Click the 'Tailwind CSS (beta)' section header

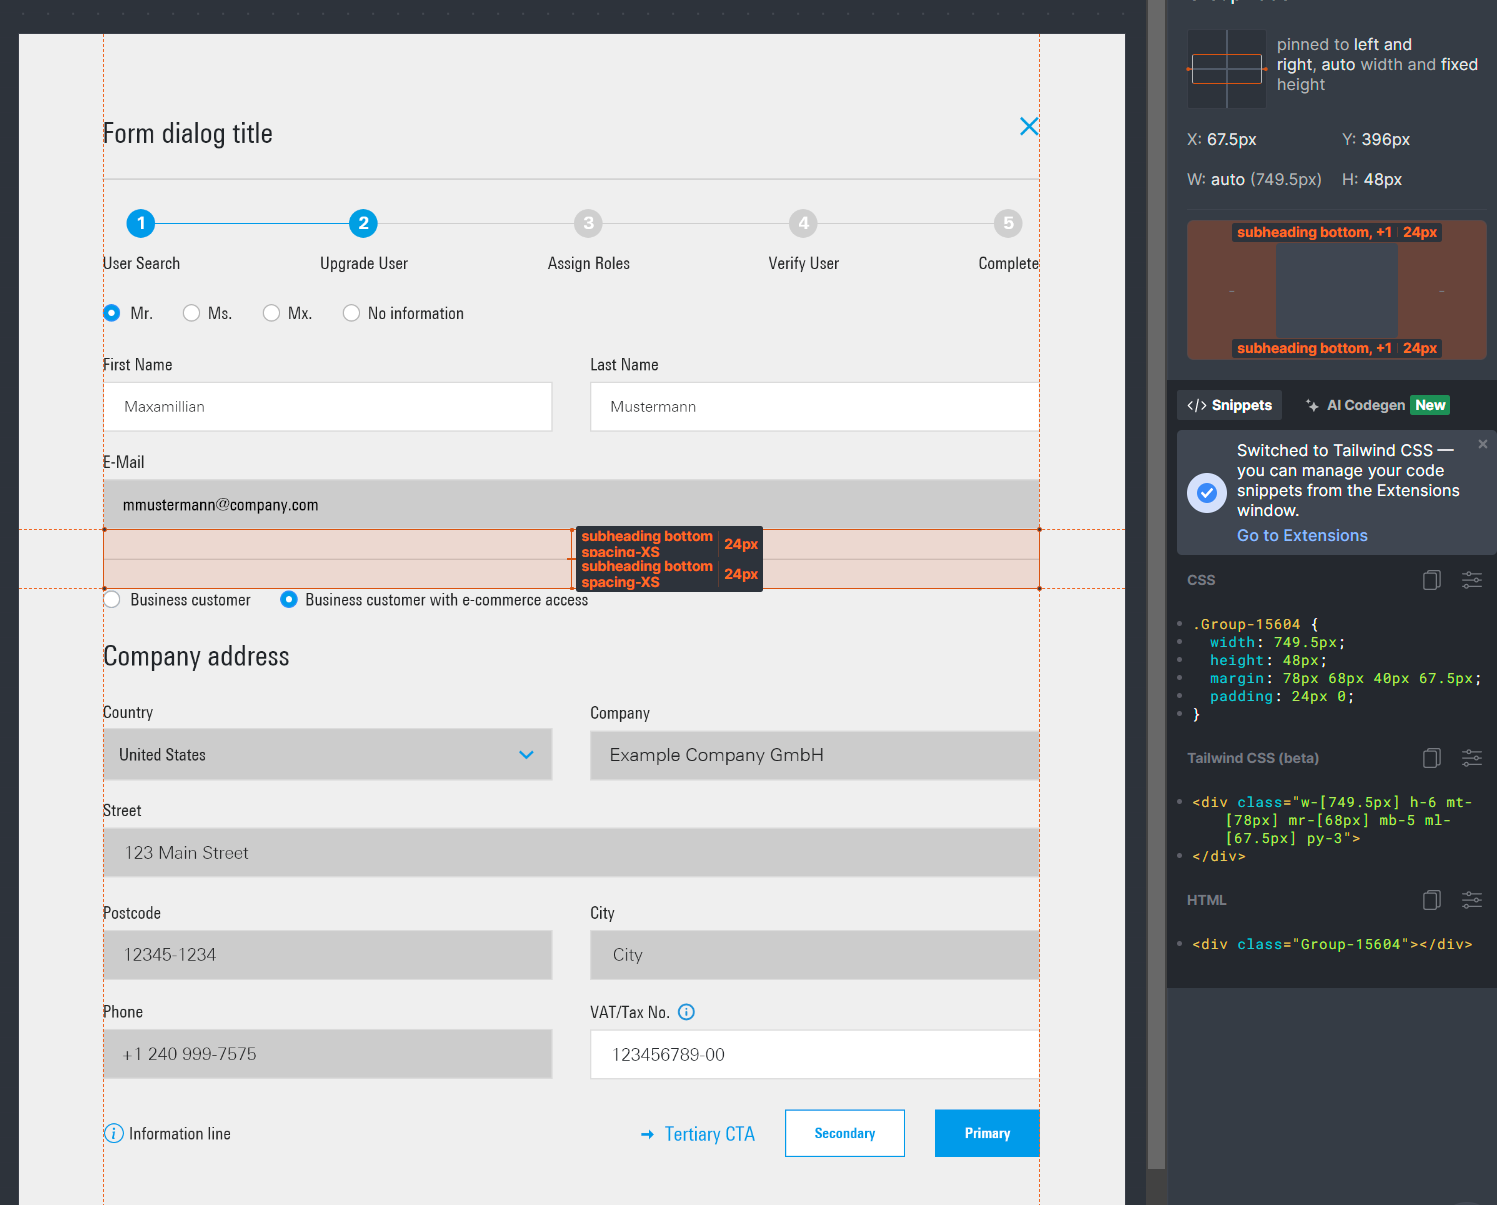(x=1253, y=758)
